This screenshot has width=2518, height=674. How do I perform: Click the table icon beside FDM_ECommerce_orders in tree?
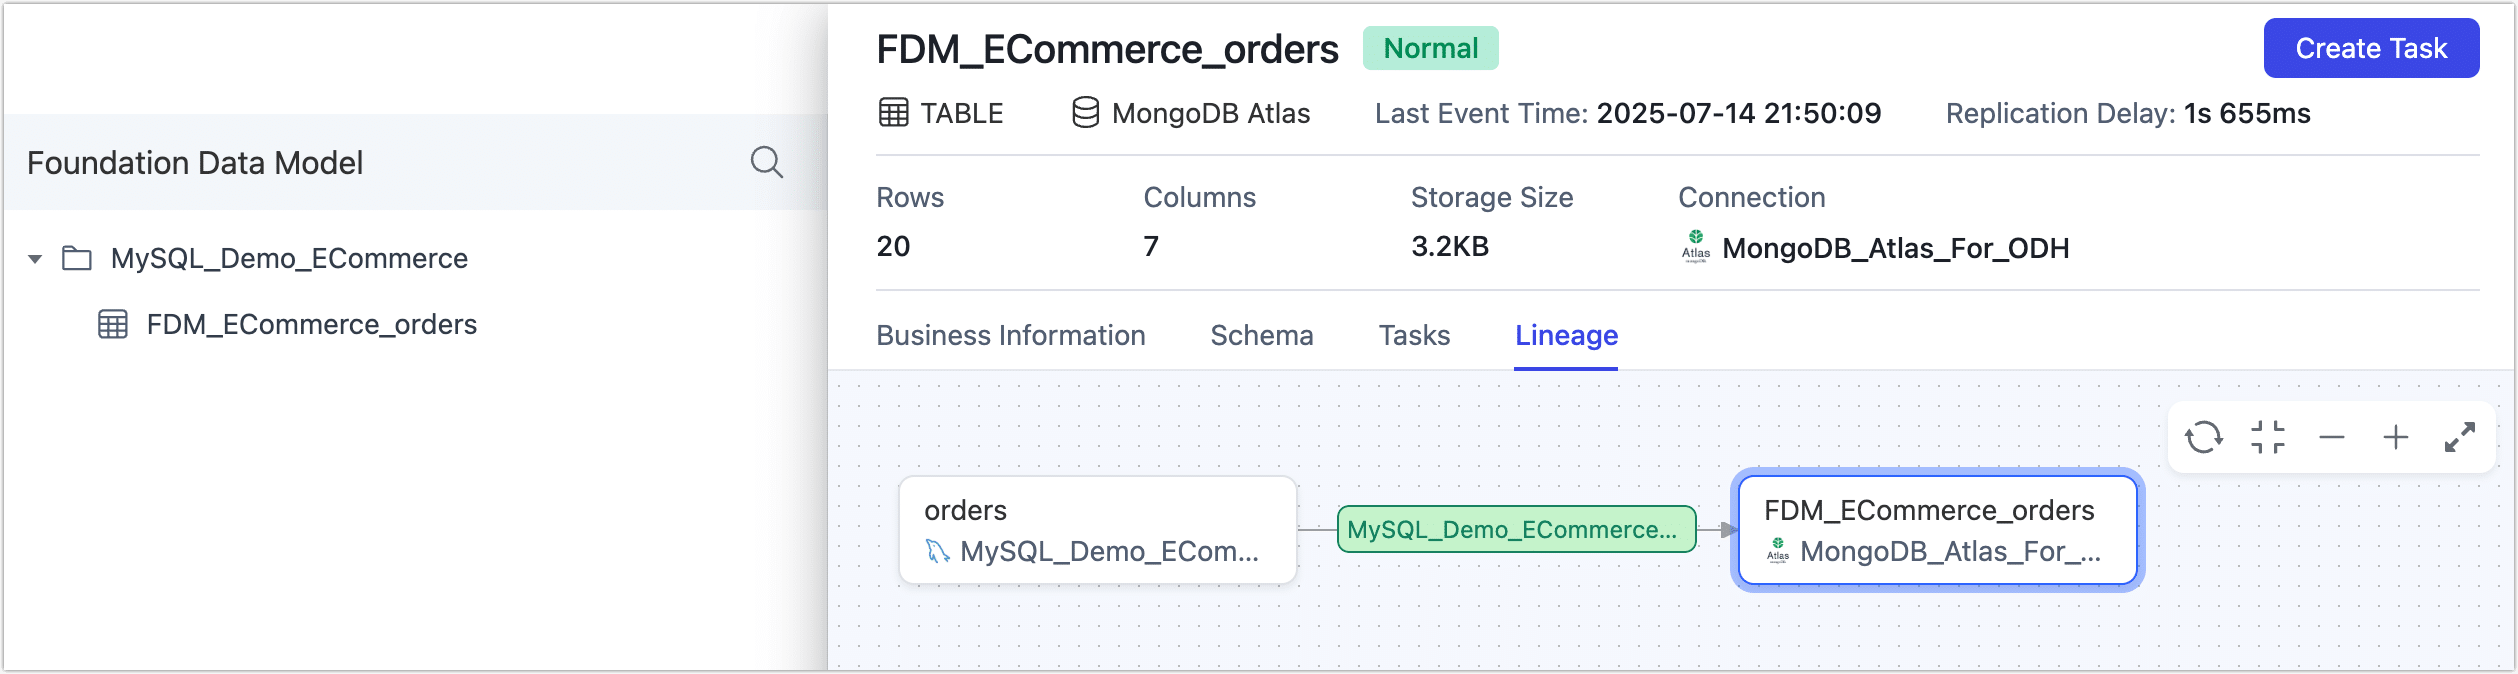(113, 325)
